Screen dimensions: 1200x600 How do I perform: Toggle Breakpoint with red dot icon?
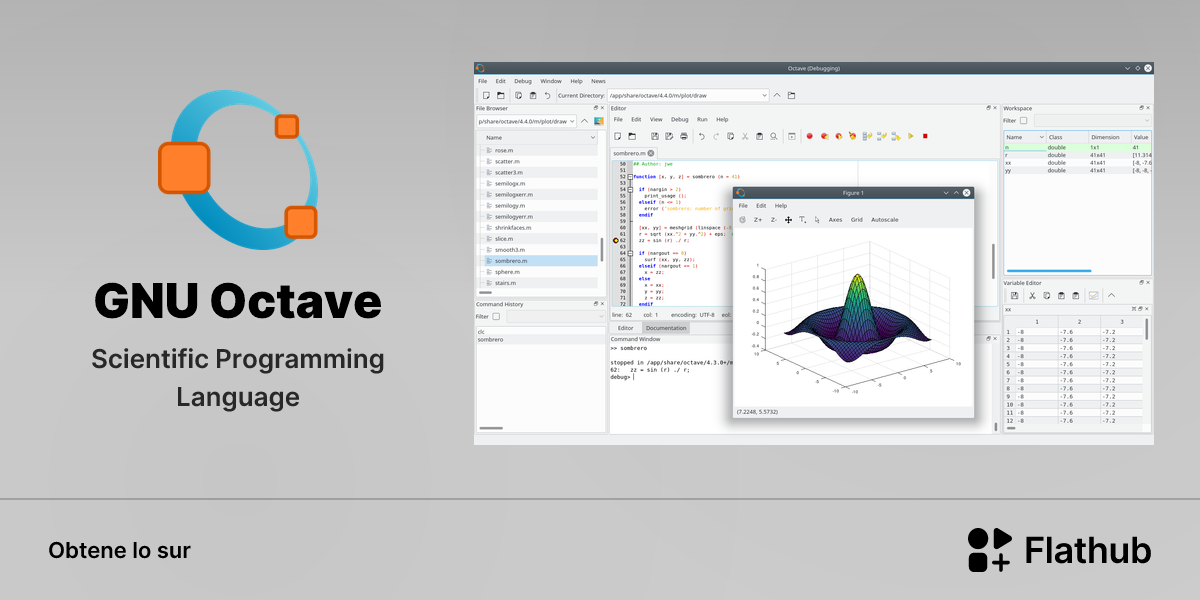[809, 136]
